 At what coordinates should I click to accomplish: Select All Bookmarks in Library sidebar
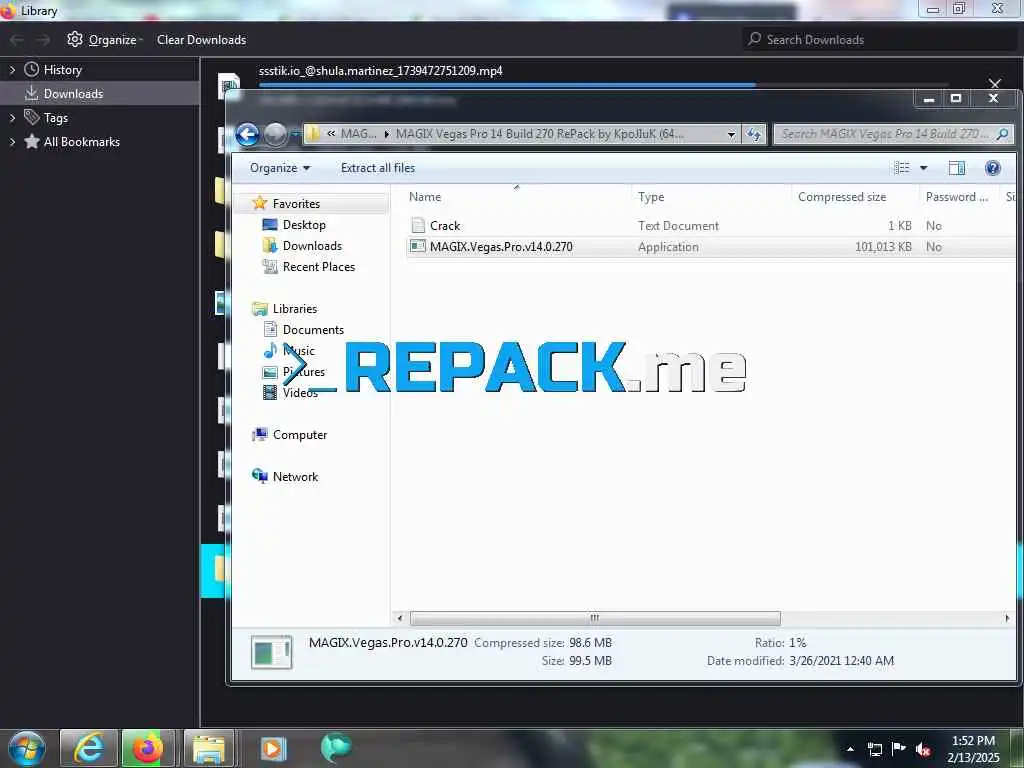(82, 142)
